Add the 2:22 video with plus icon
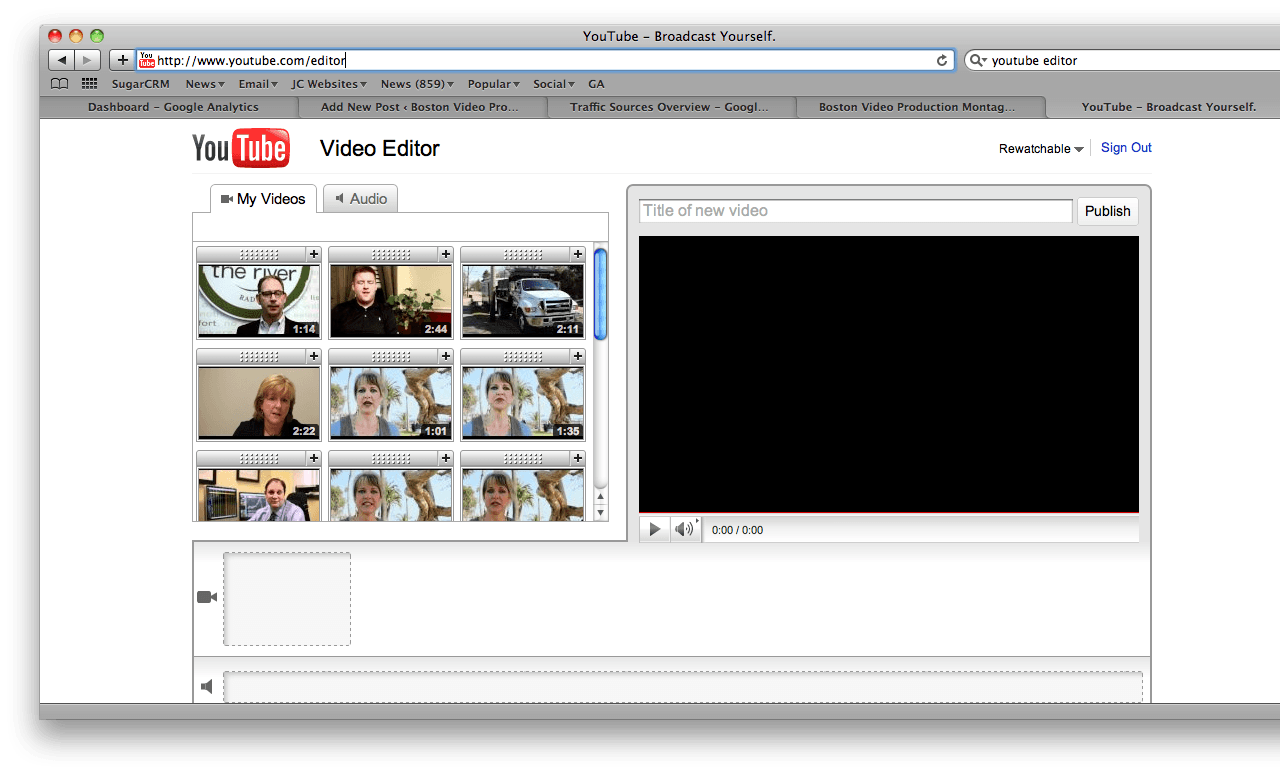Image resolution: width=1280 pixels, height=774 pixels. tap(313, 356)
